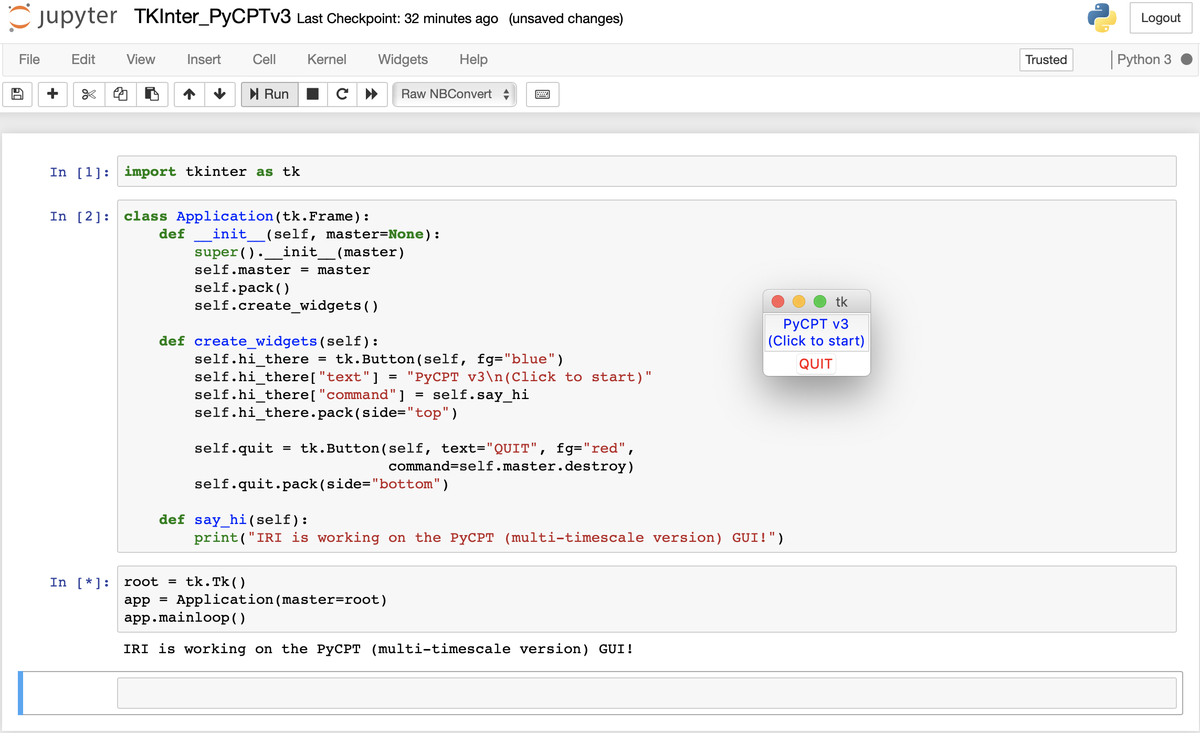Open the Cell menu
1200x733 pixels.
(264, 59)
